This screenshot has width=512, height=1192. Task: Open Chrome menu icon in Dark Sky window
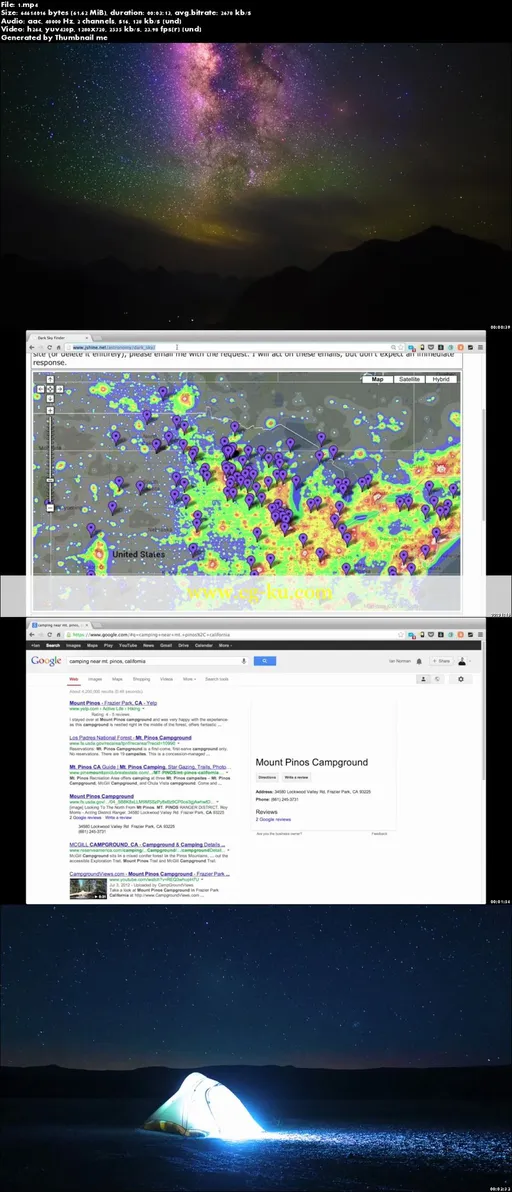[x=479, y=347]
